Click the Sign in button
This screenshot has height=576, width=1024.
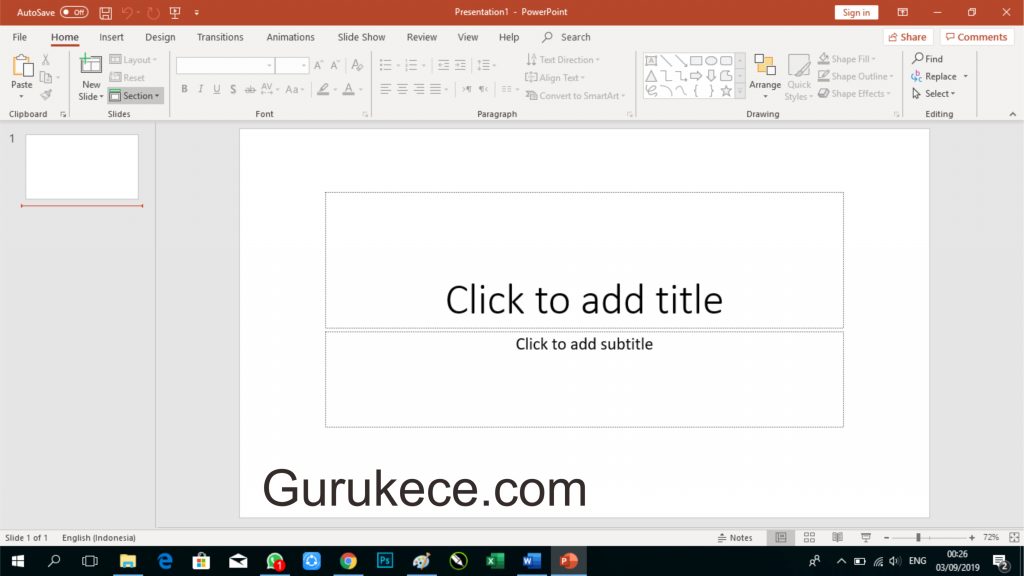point(856,13)
